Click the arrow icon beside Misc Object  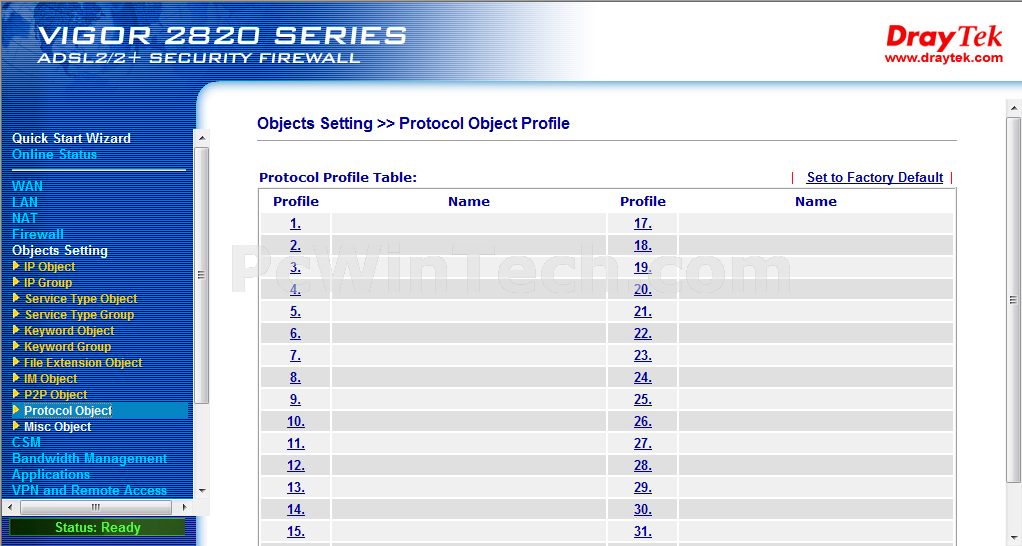tap(16, 425)
